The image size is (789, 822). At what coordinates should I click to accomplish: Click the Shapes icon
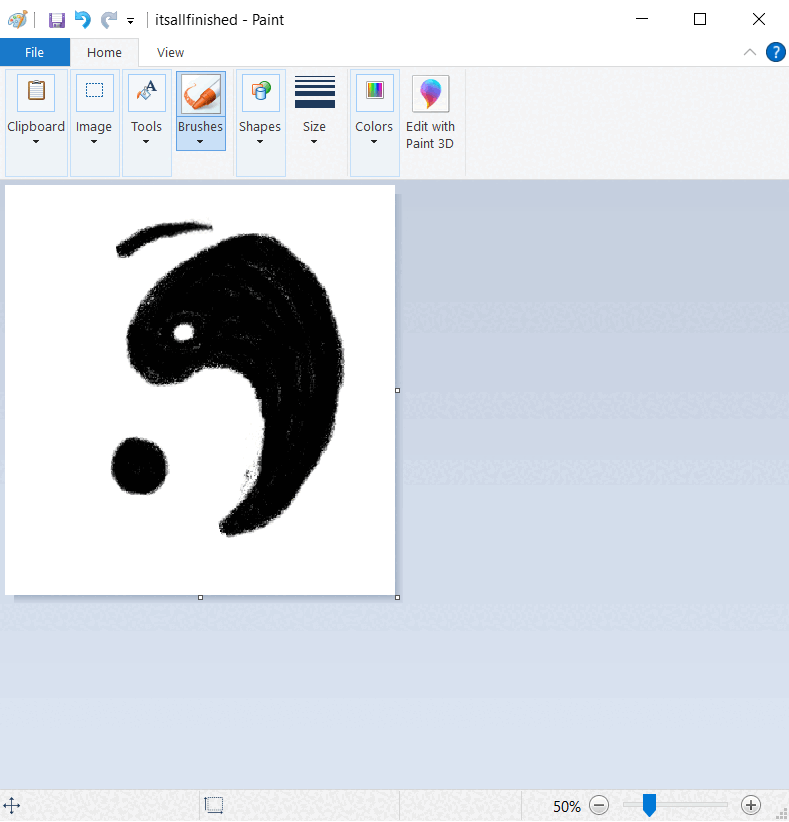(x=261, y=92)
